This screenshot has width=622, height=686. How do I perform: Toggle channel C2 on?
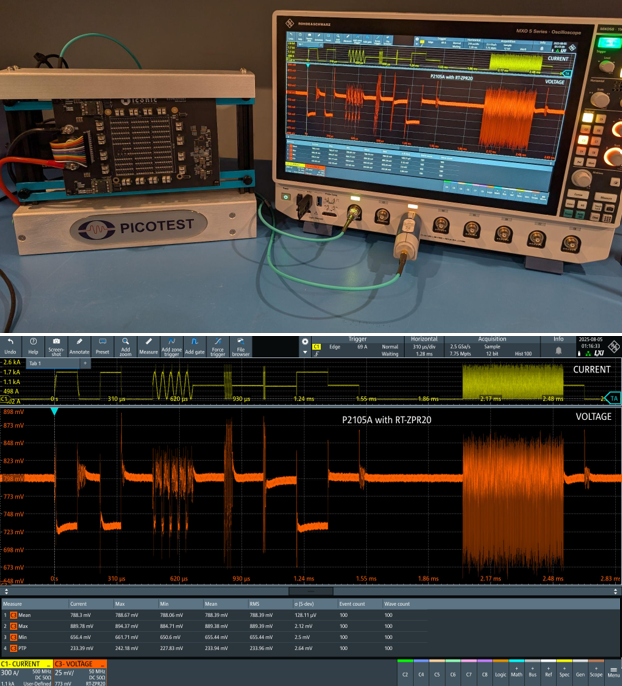pos(405,673)
